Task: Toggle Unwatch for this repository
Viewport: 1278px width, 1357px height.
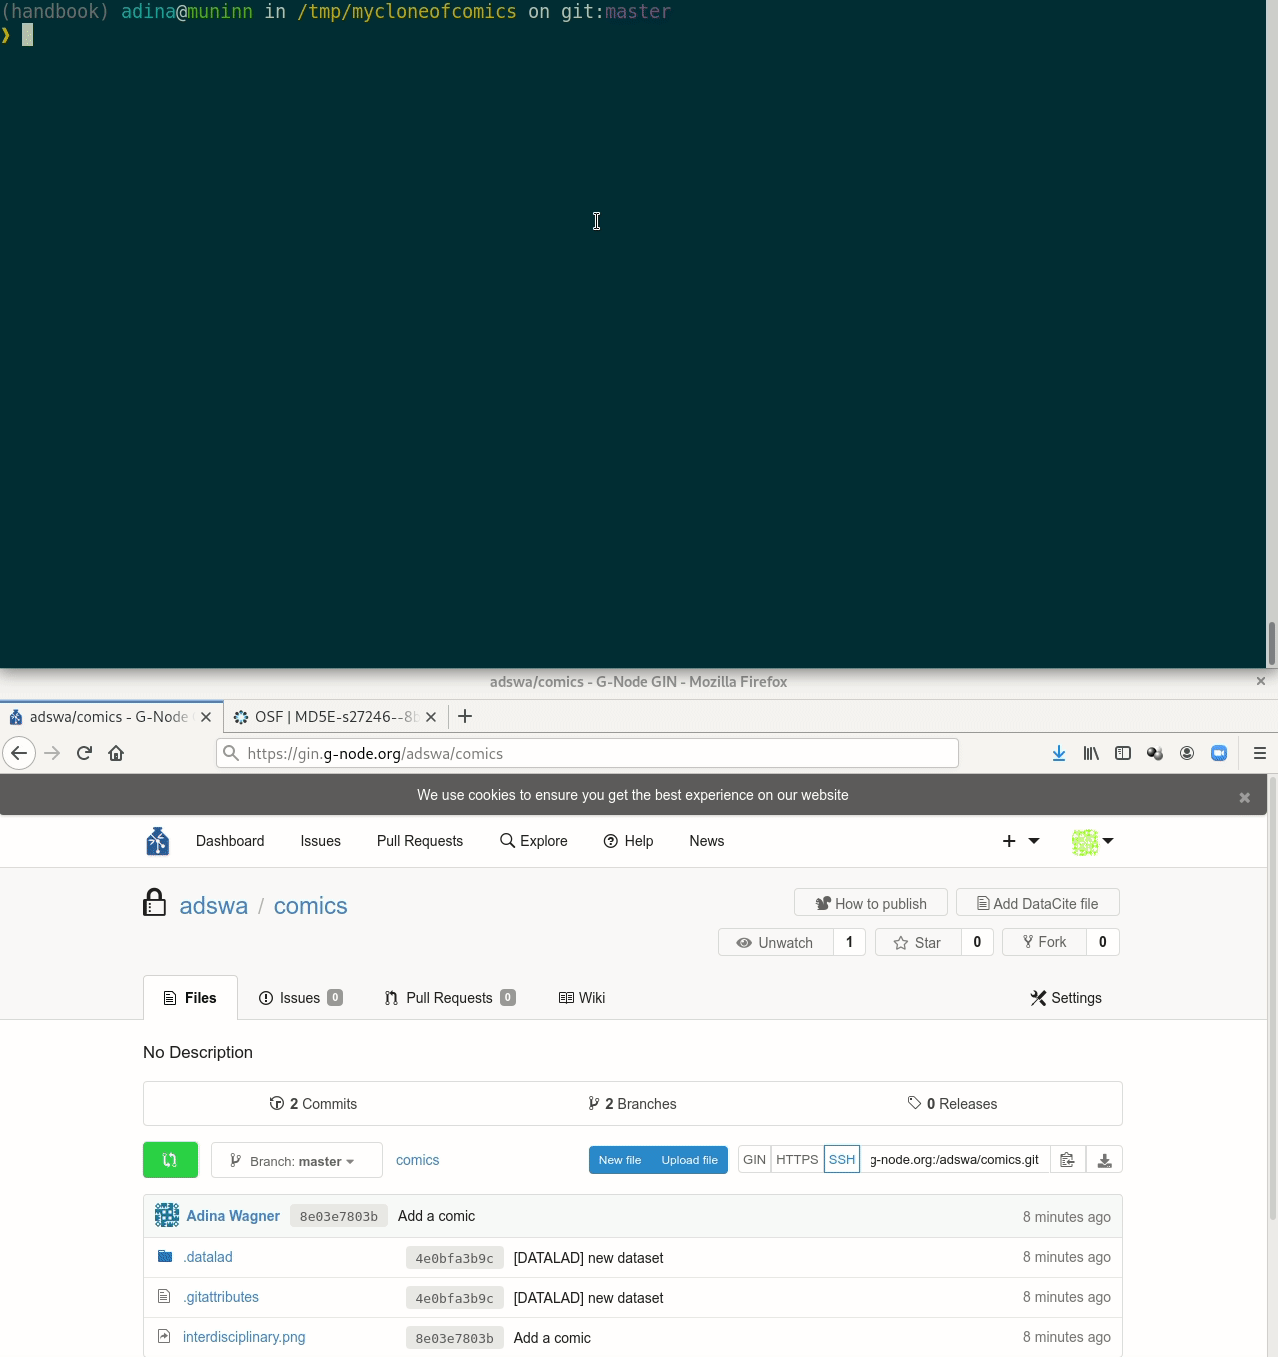Action: 775,943
